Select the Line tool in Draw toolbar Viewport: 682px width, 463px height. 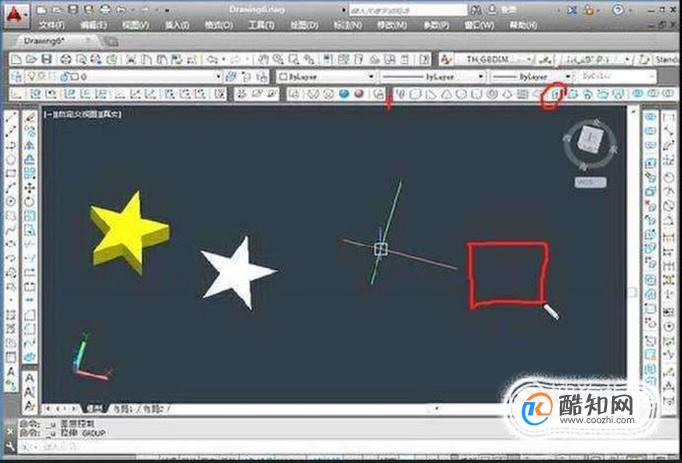click(11, 118)
